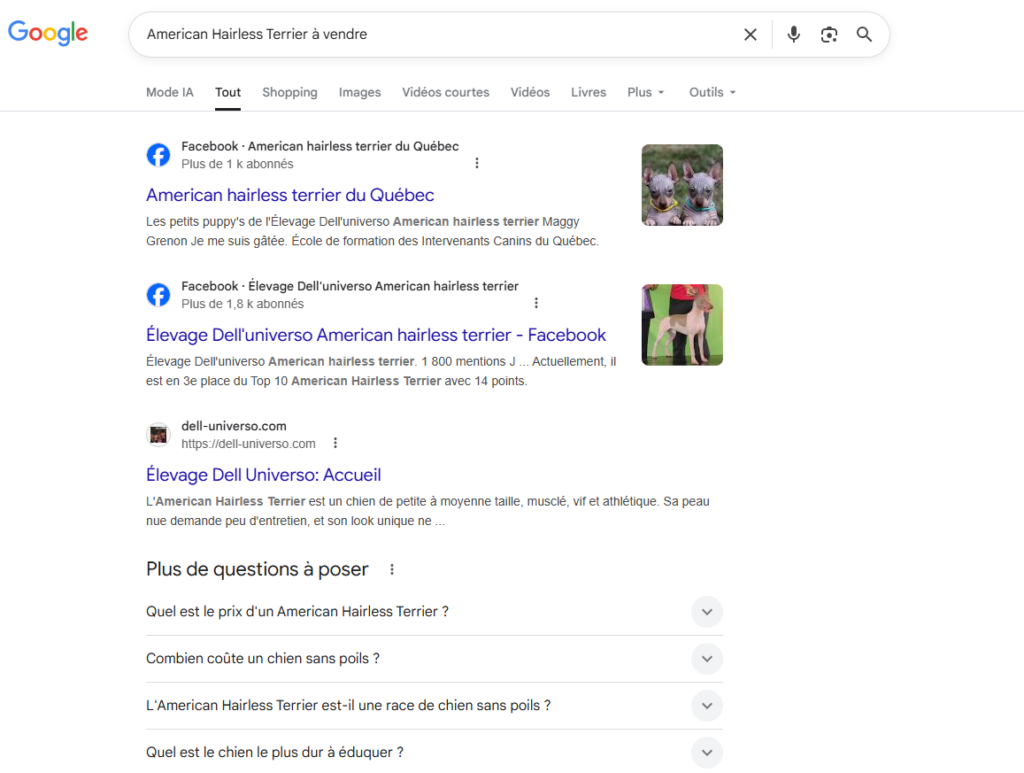Click the search magnifier icon
Viewport: 1024px width, 773px height.
coord(863,34)
